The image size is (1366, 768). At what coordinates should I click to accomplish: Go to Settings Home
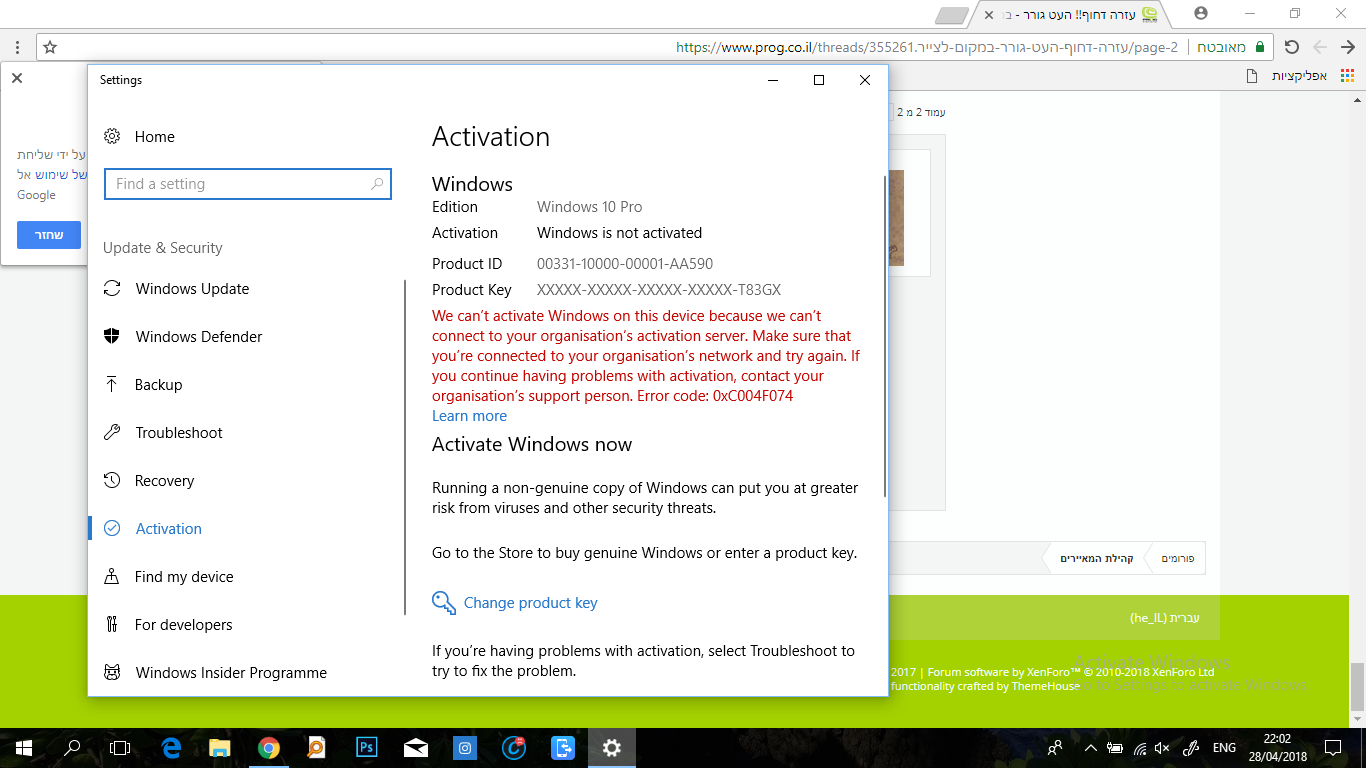point(140,137)
